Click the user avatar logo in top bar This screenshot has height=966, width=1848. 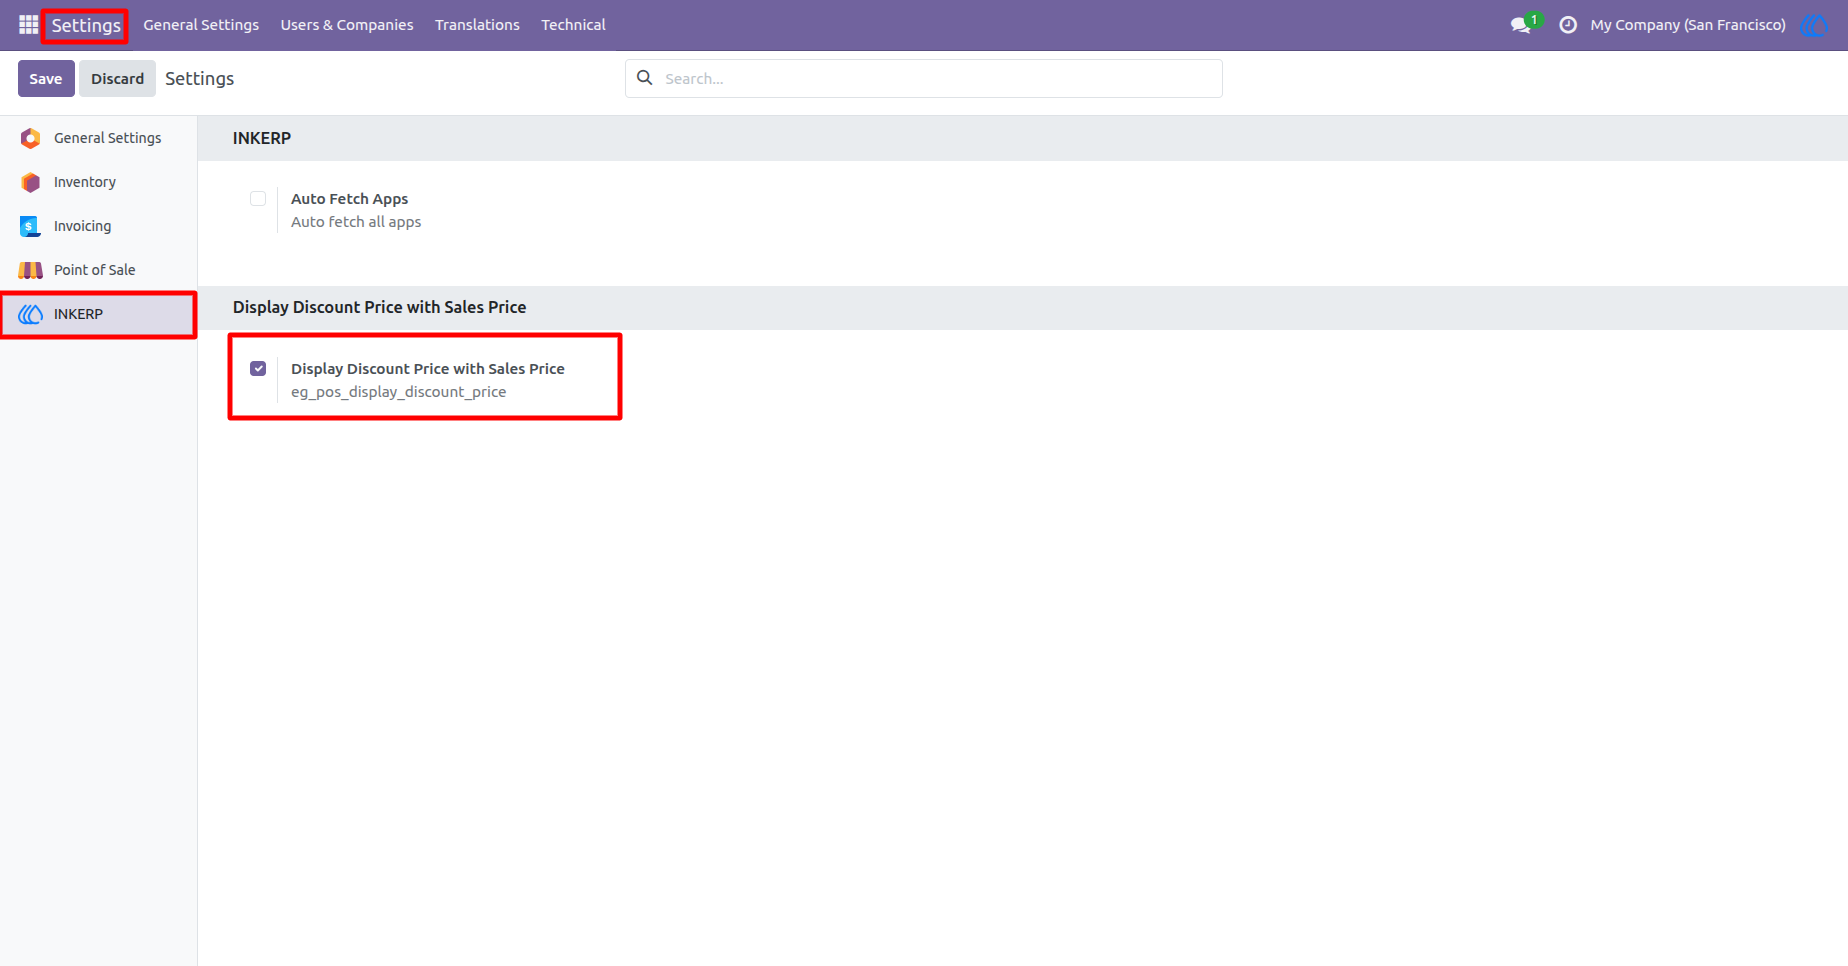(x=1814, y=25)
